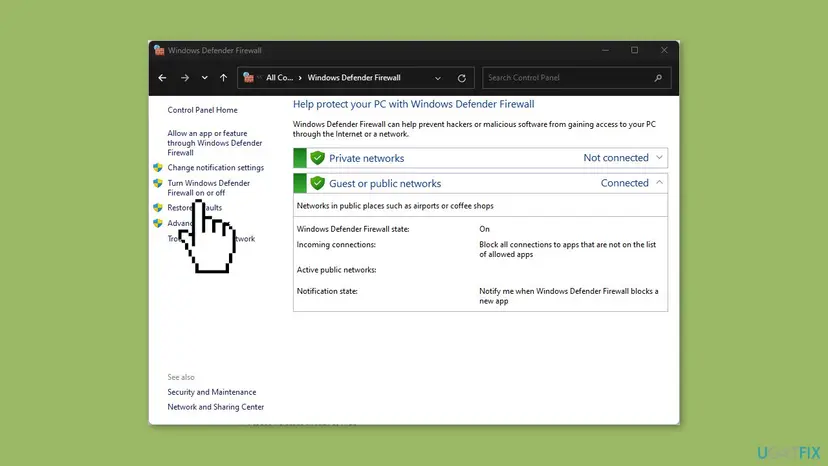The height and width of the screenshot is (466, 828).
Task: Refresh the Control Panel page
Action: tap(462, 78)
